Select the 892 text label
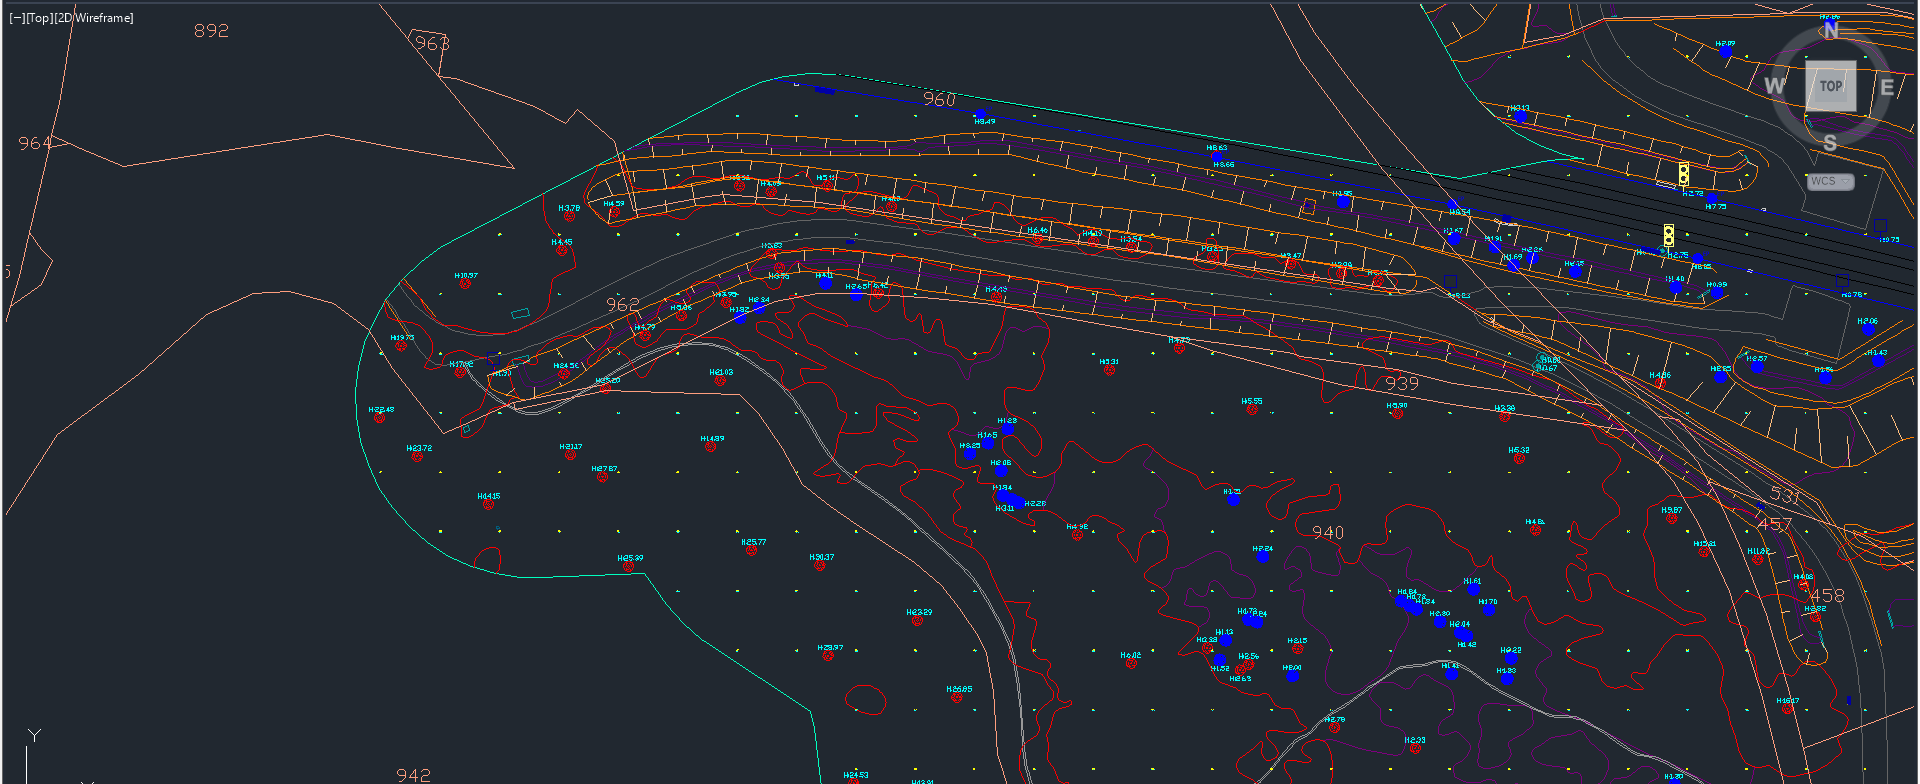The image size is (1920, 784). tap(211, 31)
